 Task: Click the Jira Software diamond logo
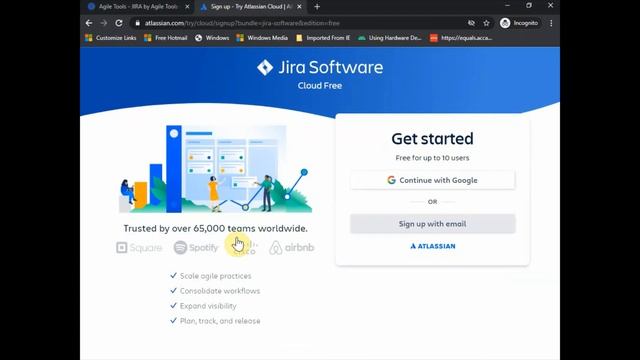coord(265,67)
